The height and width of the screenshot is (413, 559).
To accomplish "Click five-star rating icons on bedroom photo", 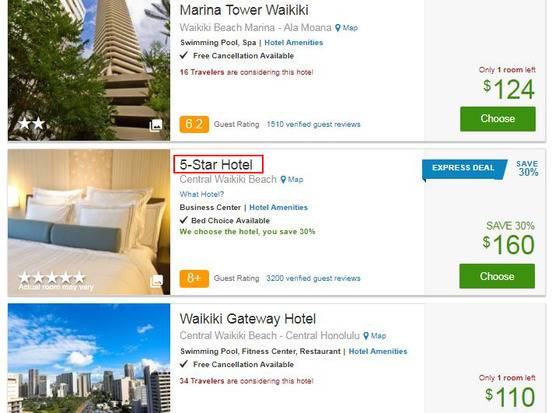I will point(52,277).
